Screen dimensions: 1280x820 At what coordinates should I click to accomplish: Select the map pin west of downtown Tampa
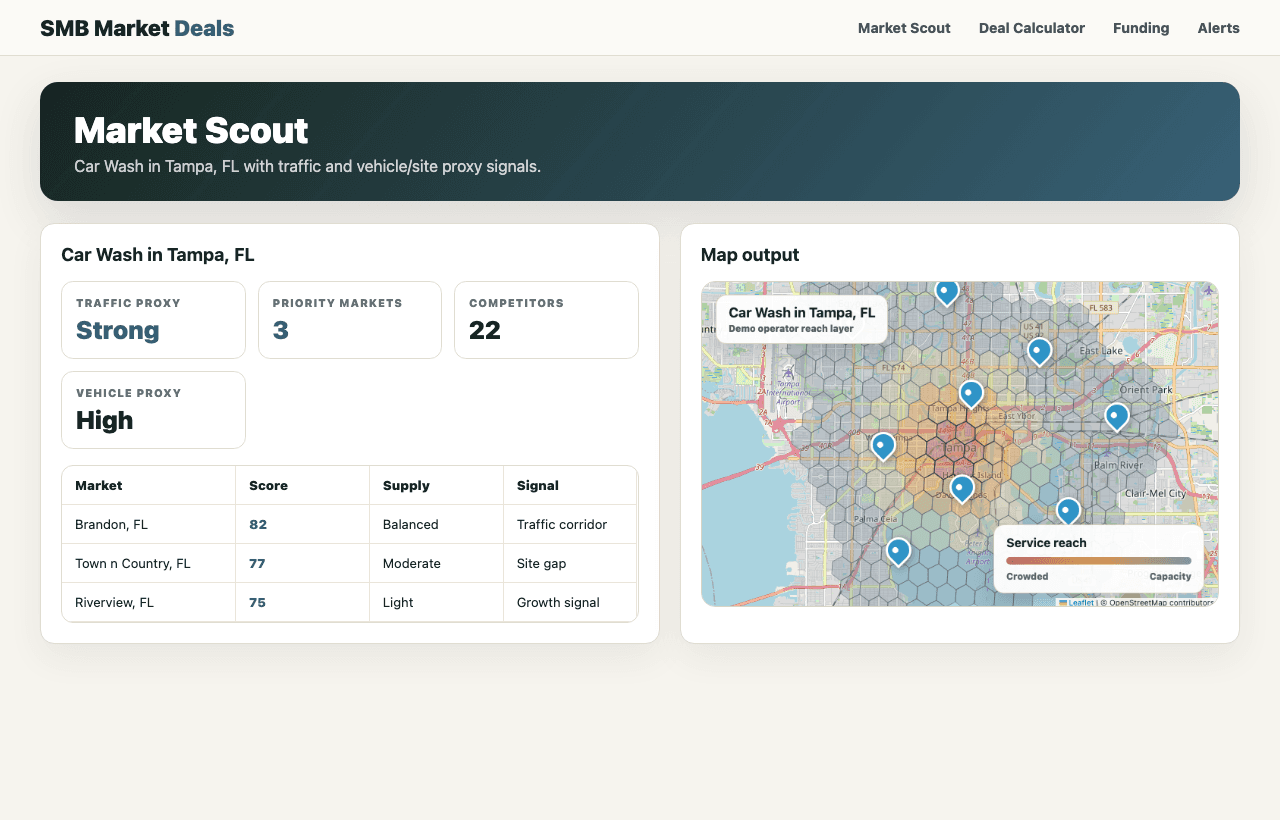tap(883, 445)
